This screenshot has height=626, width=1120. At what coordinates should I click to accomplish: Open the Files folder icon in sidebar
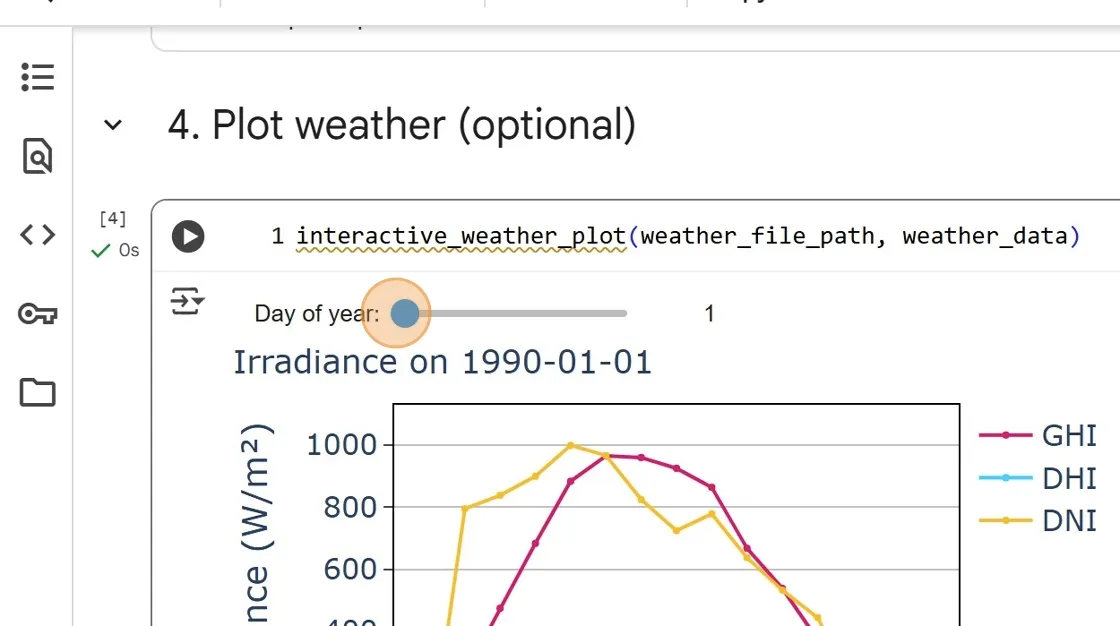37,392
